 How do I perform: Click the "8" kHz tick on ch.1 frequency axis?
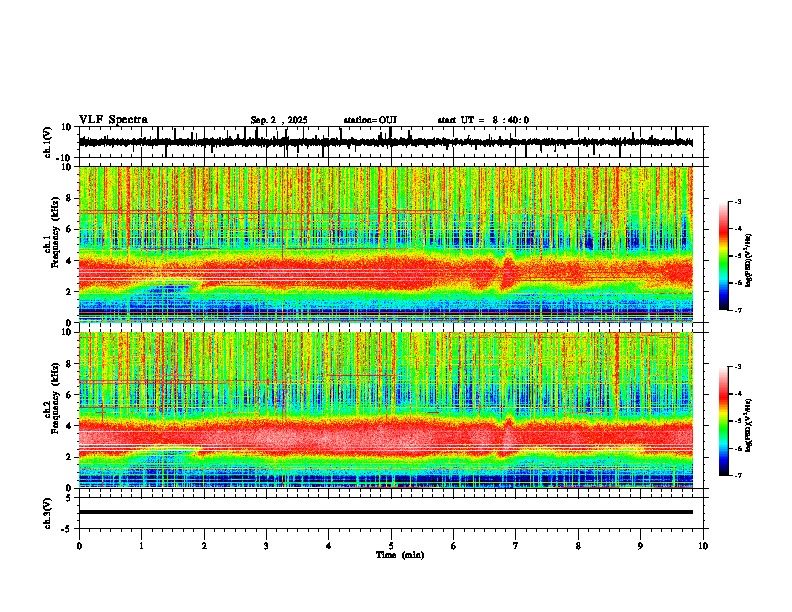[x=70, y=198]
